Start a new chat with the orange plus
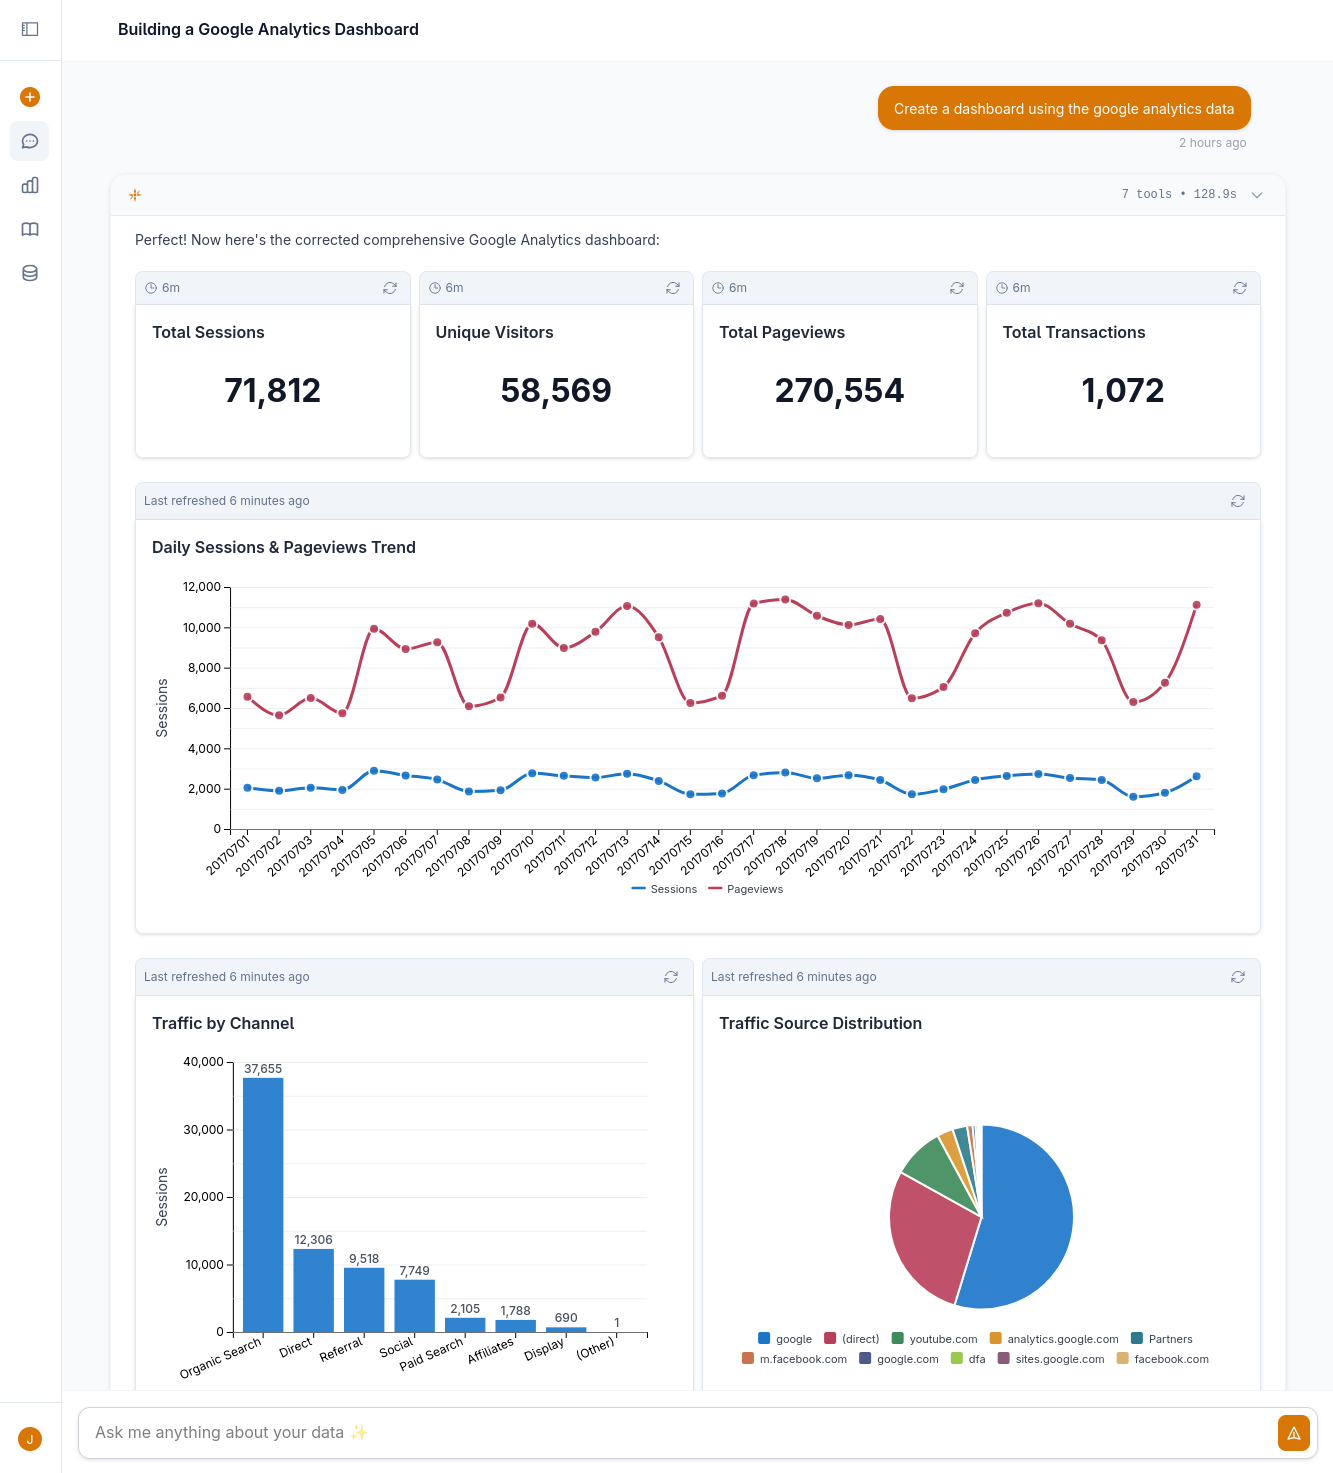The height and width of the screenshot is (1473, 1333). click(30, 97)
